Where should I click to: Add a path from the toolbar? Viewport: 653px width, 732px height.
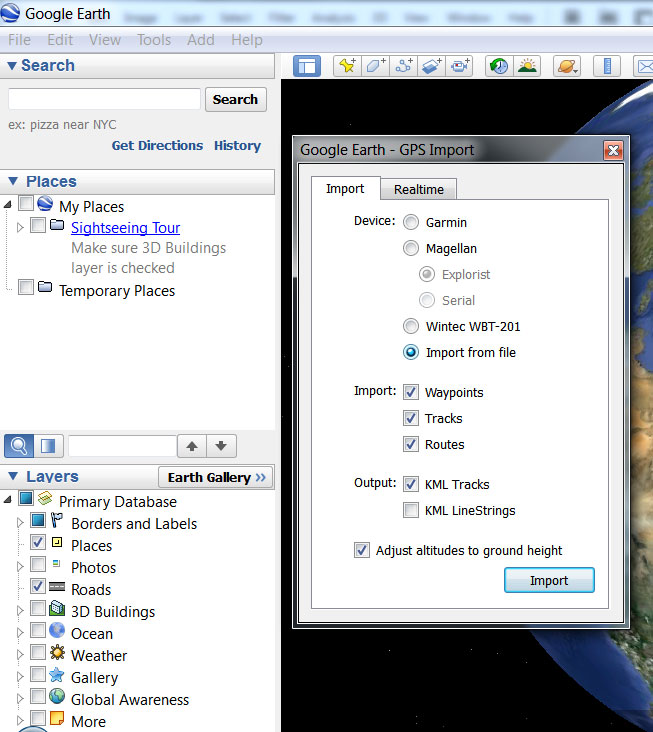coord(404,66)
